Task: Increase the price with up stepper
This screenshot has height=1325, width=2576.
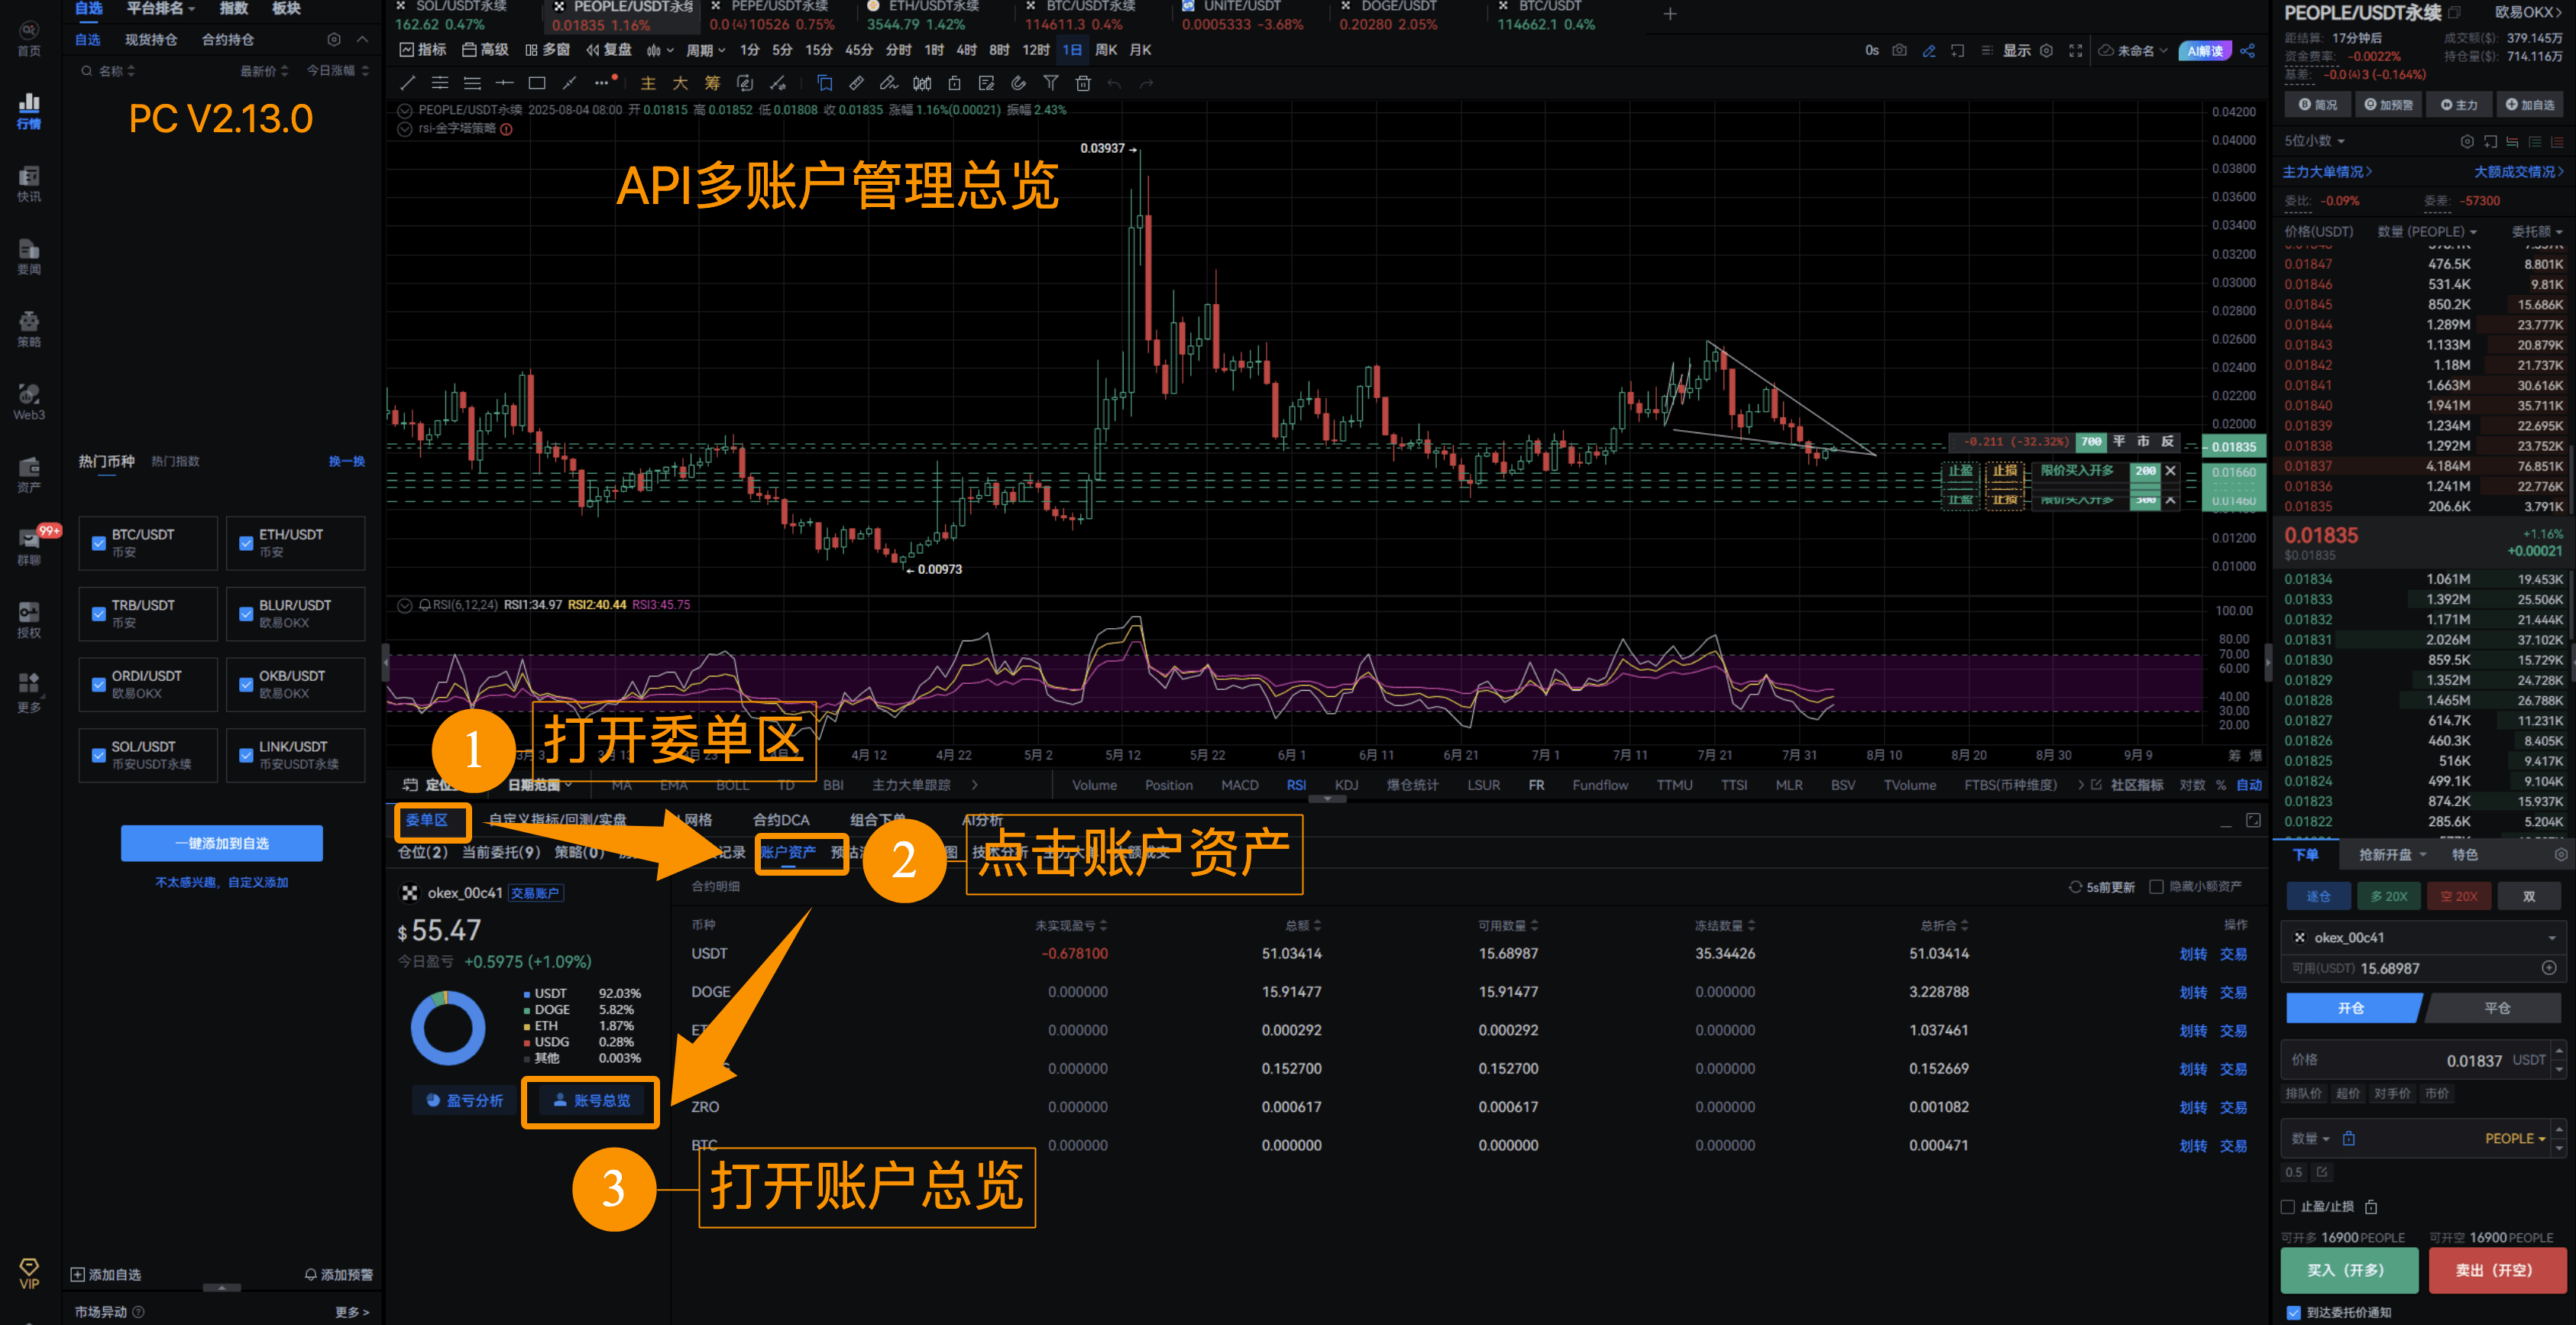Action: coord(2558,1050)
